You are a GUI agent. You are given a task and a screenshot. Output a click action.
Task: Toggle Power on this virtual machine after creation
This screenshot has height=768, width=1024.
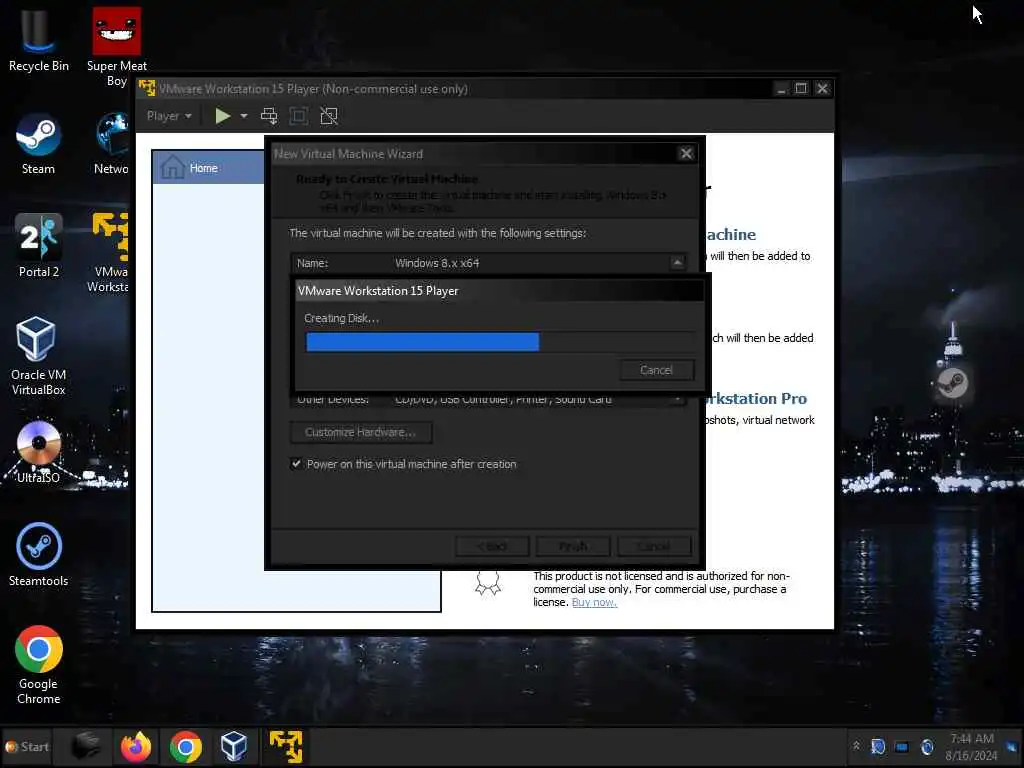pyautogui.click(x=296, y=464)
